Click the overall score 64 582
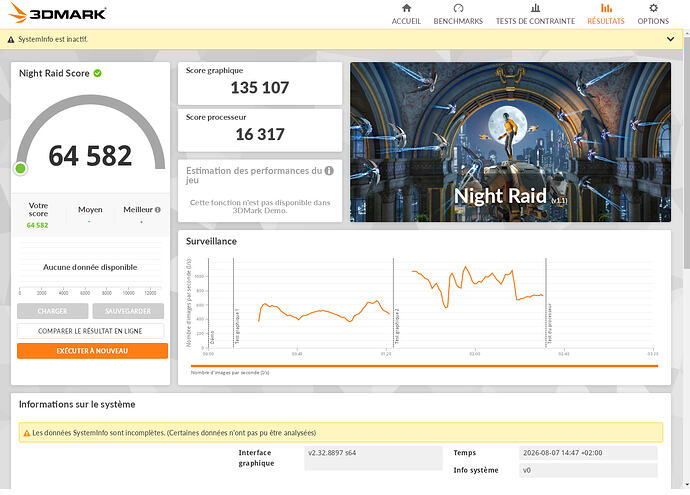This screenshot has width=690, height=495. point(90,156)
